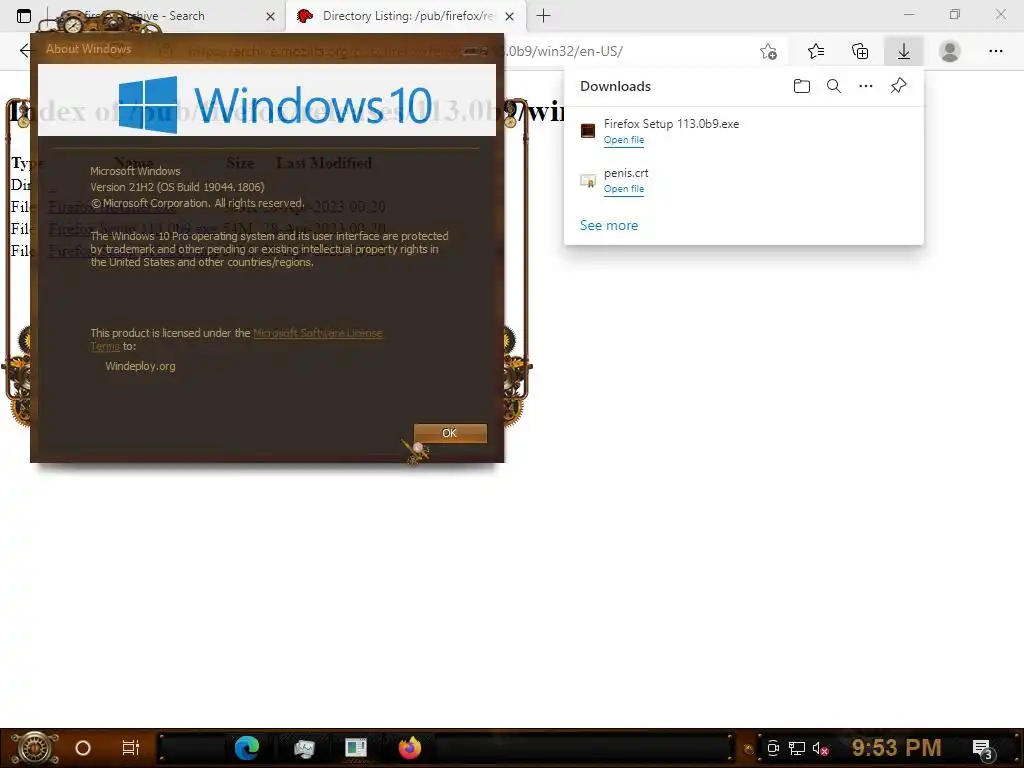
Task: Open the window-style app icon on taskbar
Action: (x=356, y=748)
